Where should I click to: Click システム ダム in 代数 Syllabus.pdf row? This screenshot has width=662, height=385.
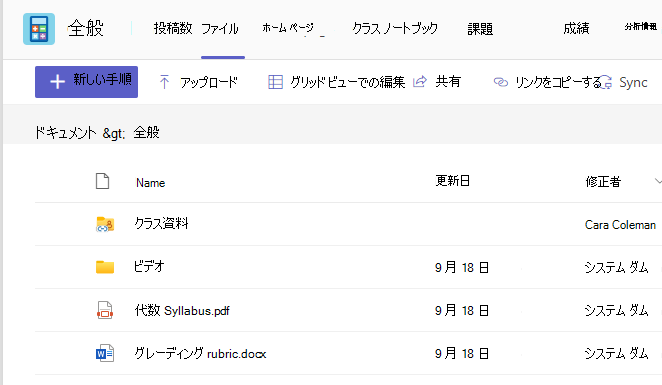pyautogui.click(x=616, y=311)
